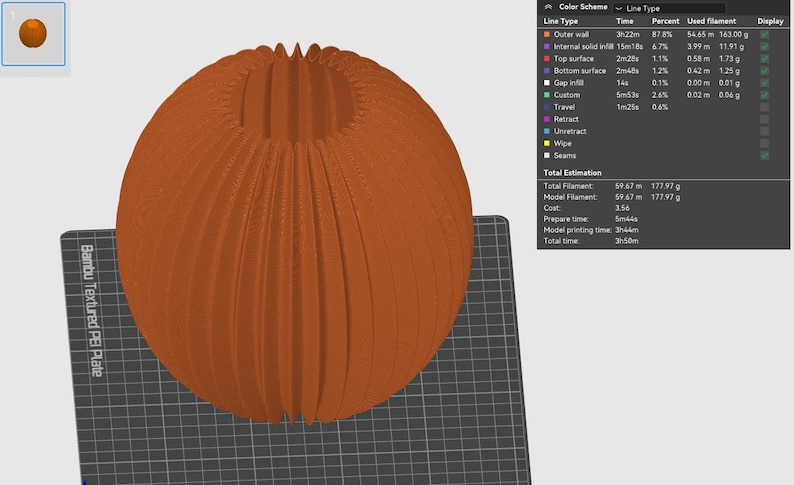Image resolution: width=794 pixels, height=485 pixels.
Task: Click the 163.00 g Outer wall weight
Action: tap(733, 34)
